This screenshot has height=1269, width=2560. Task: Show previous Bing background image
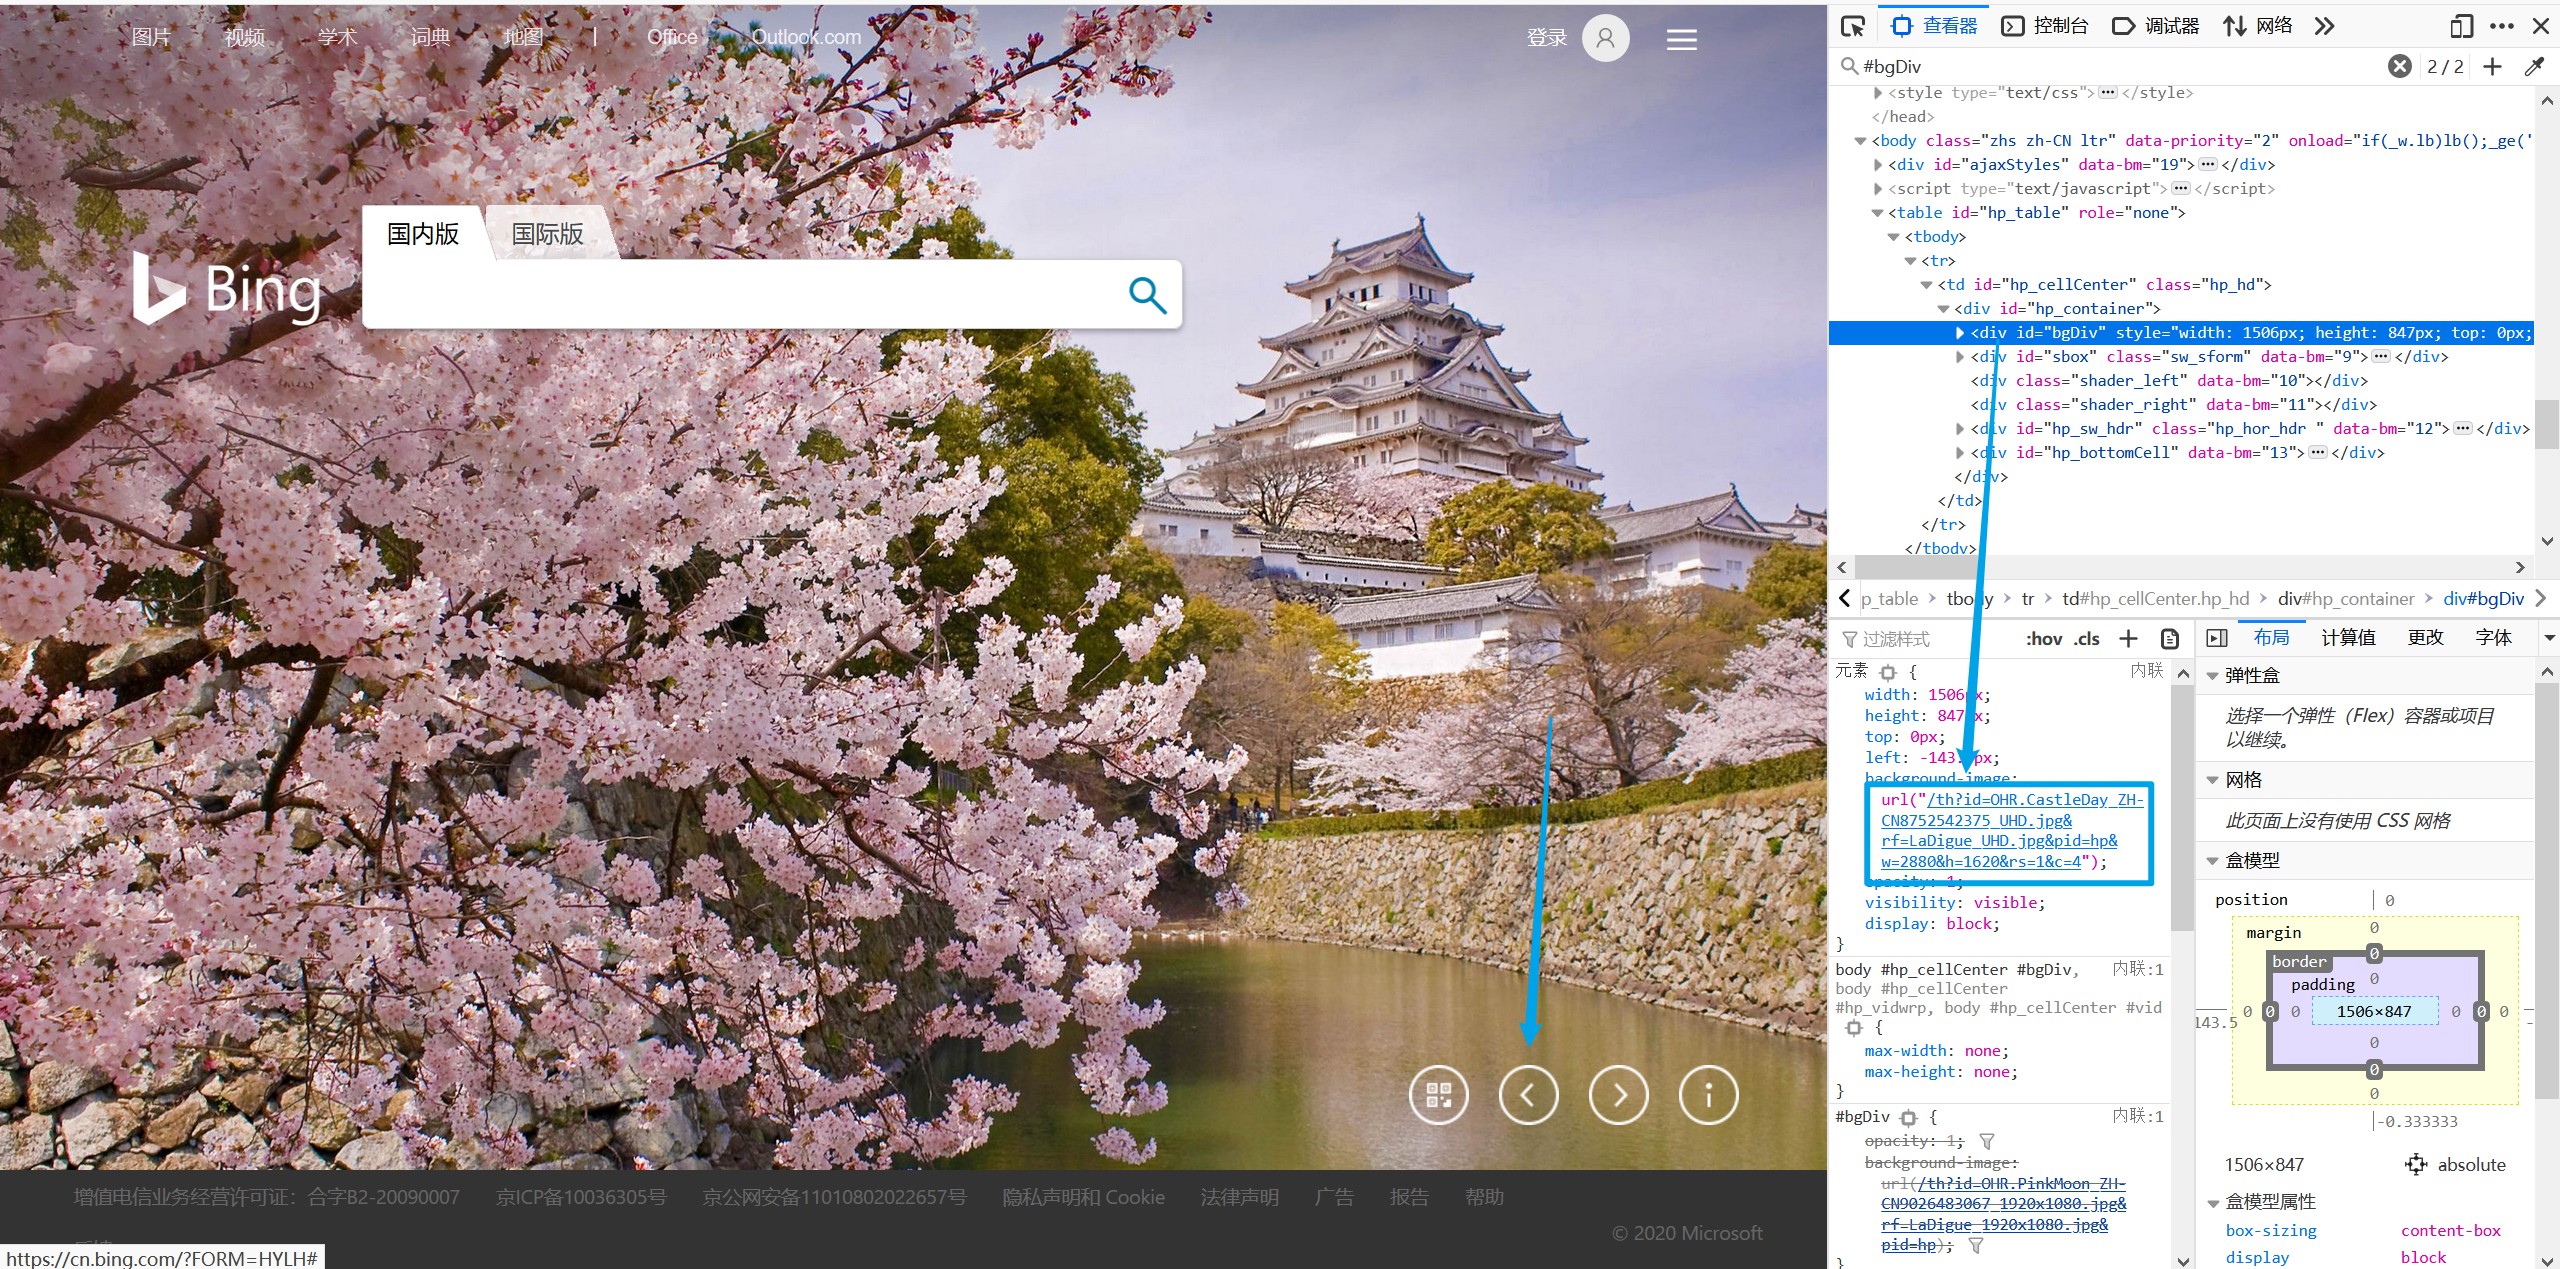1528,1095
